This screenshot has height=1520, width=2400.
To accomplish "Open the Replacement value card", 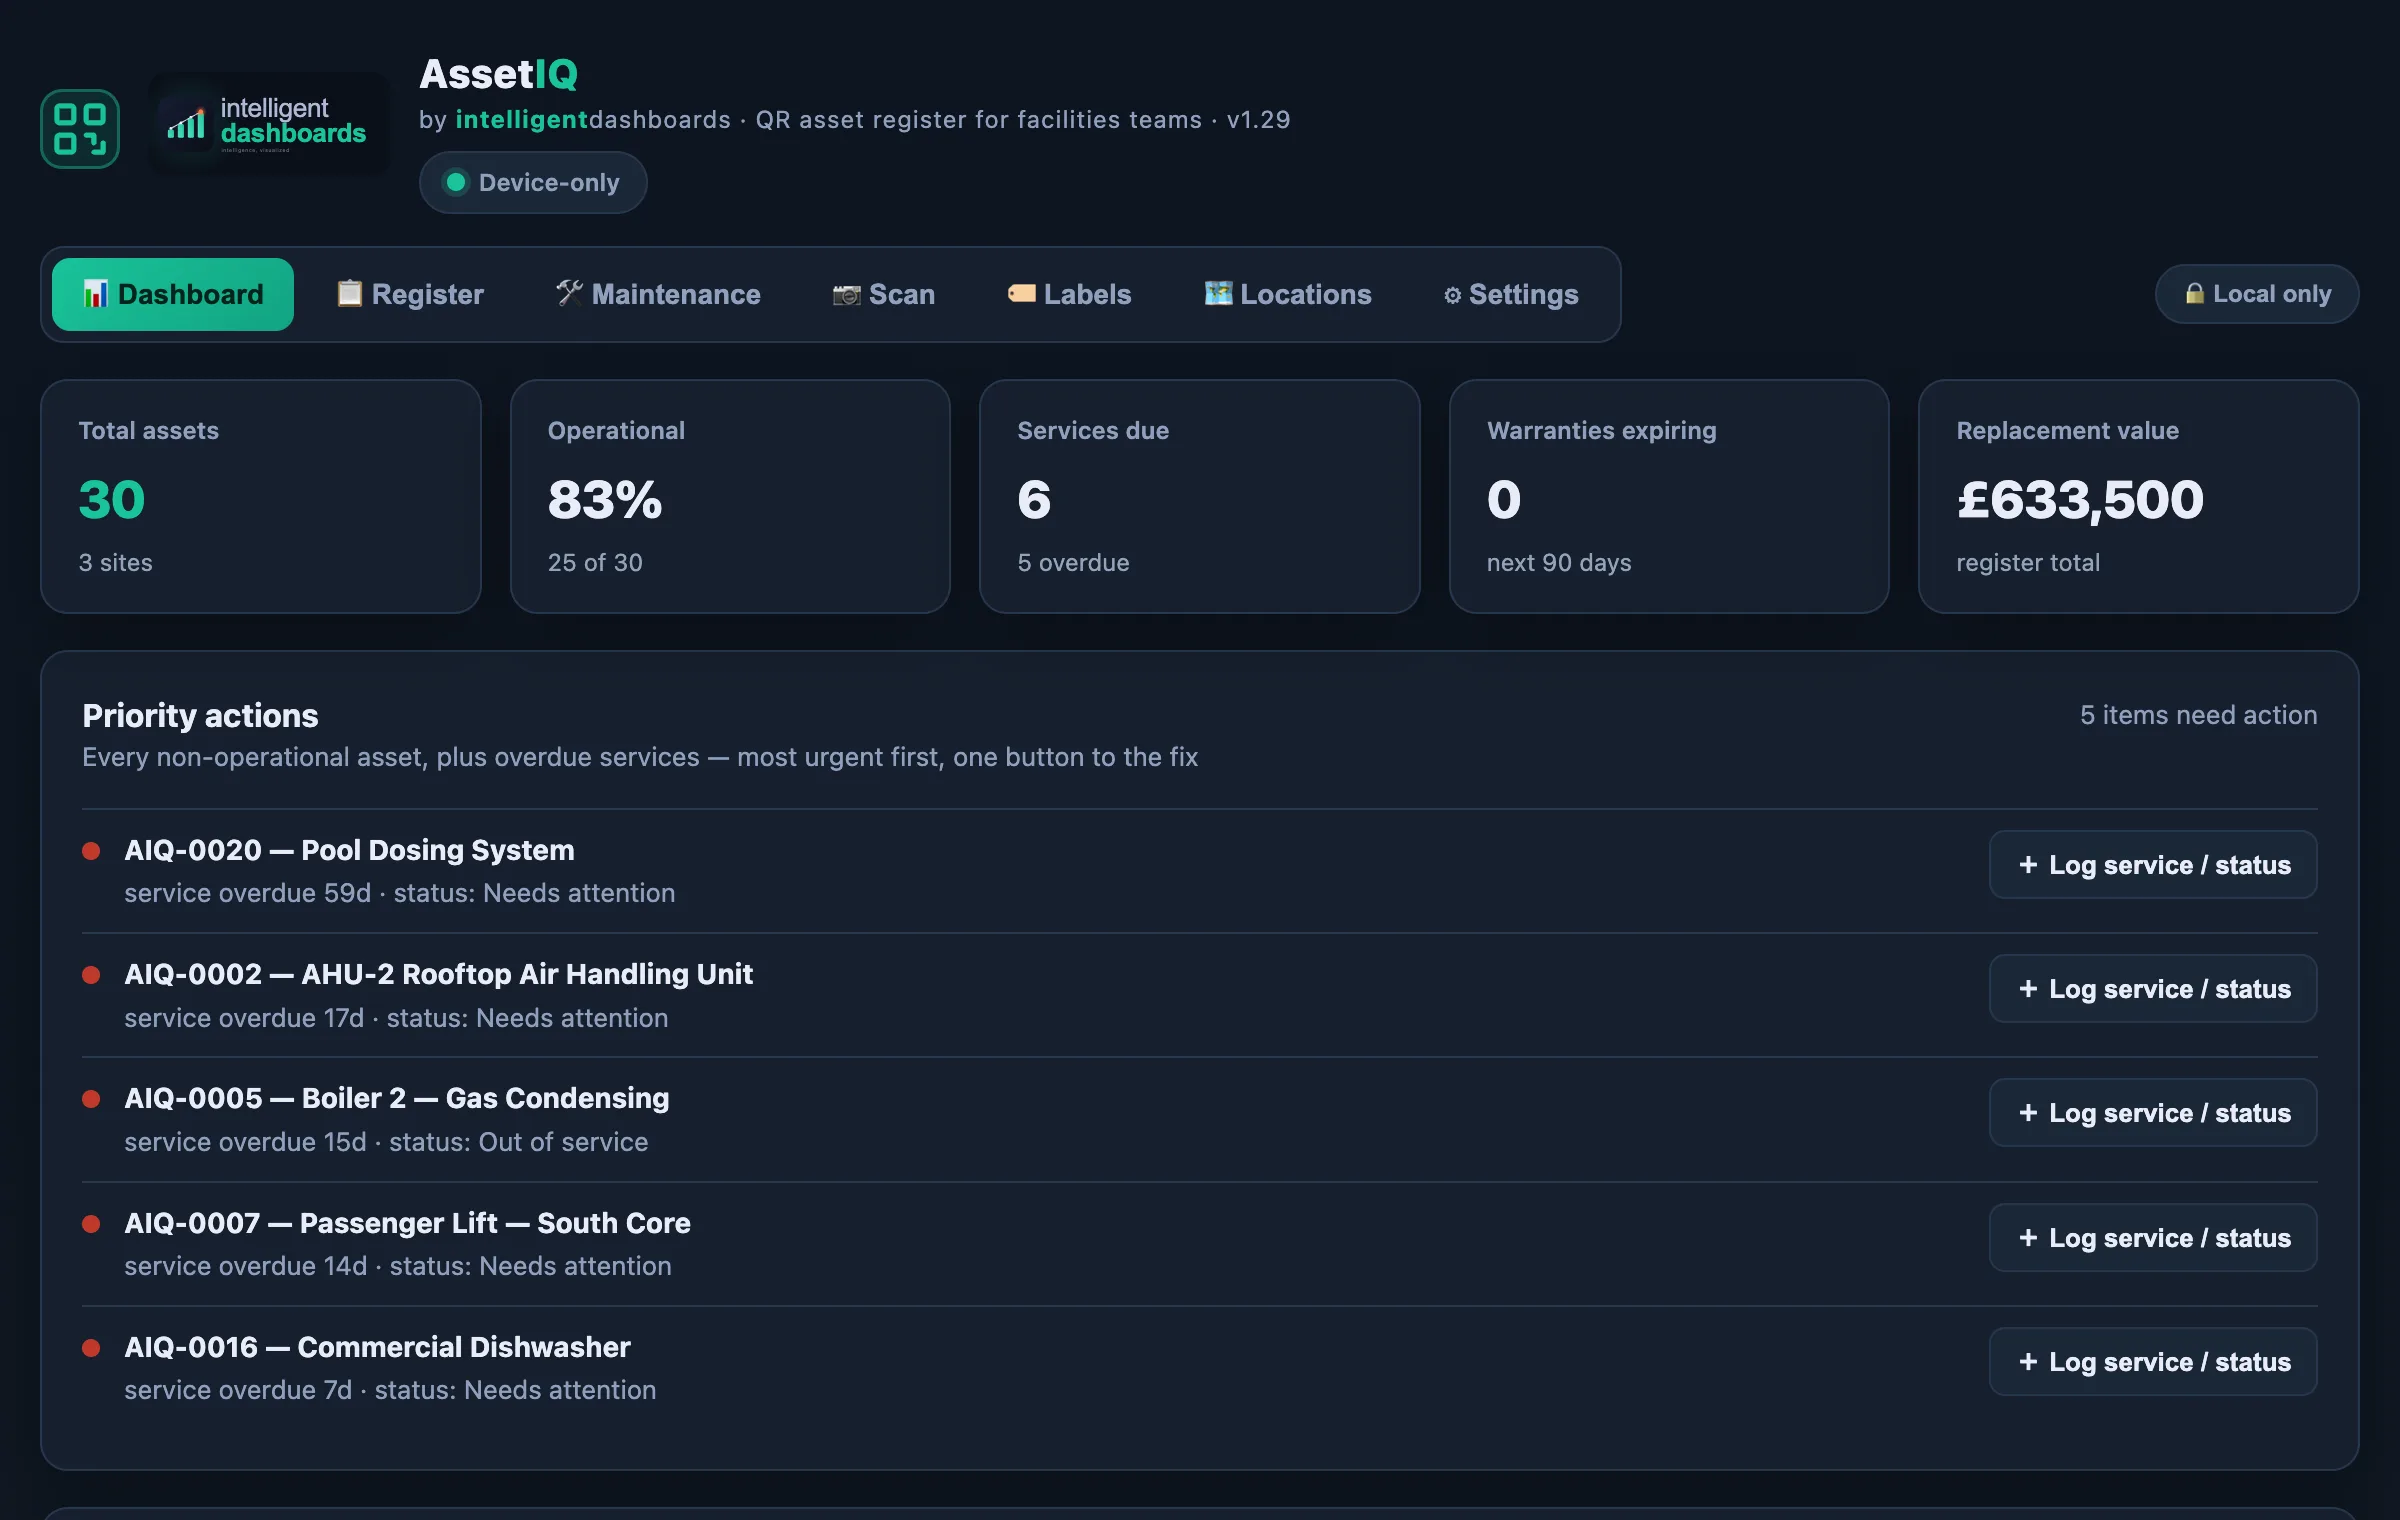I will pos(2139,496).
